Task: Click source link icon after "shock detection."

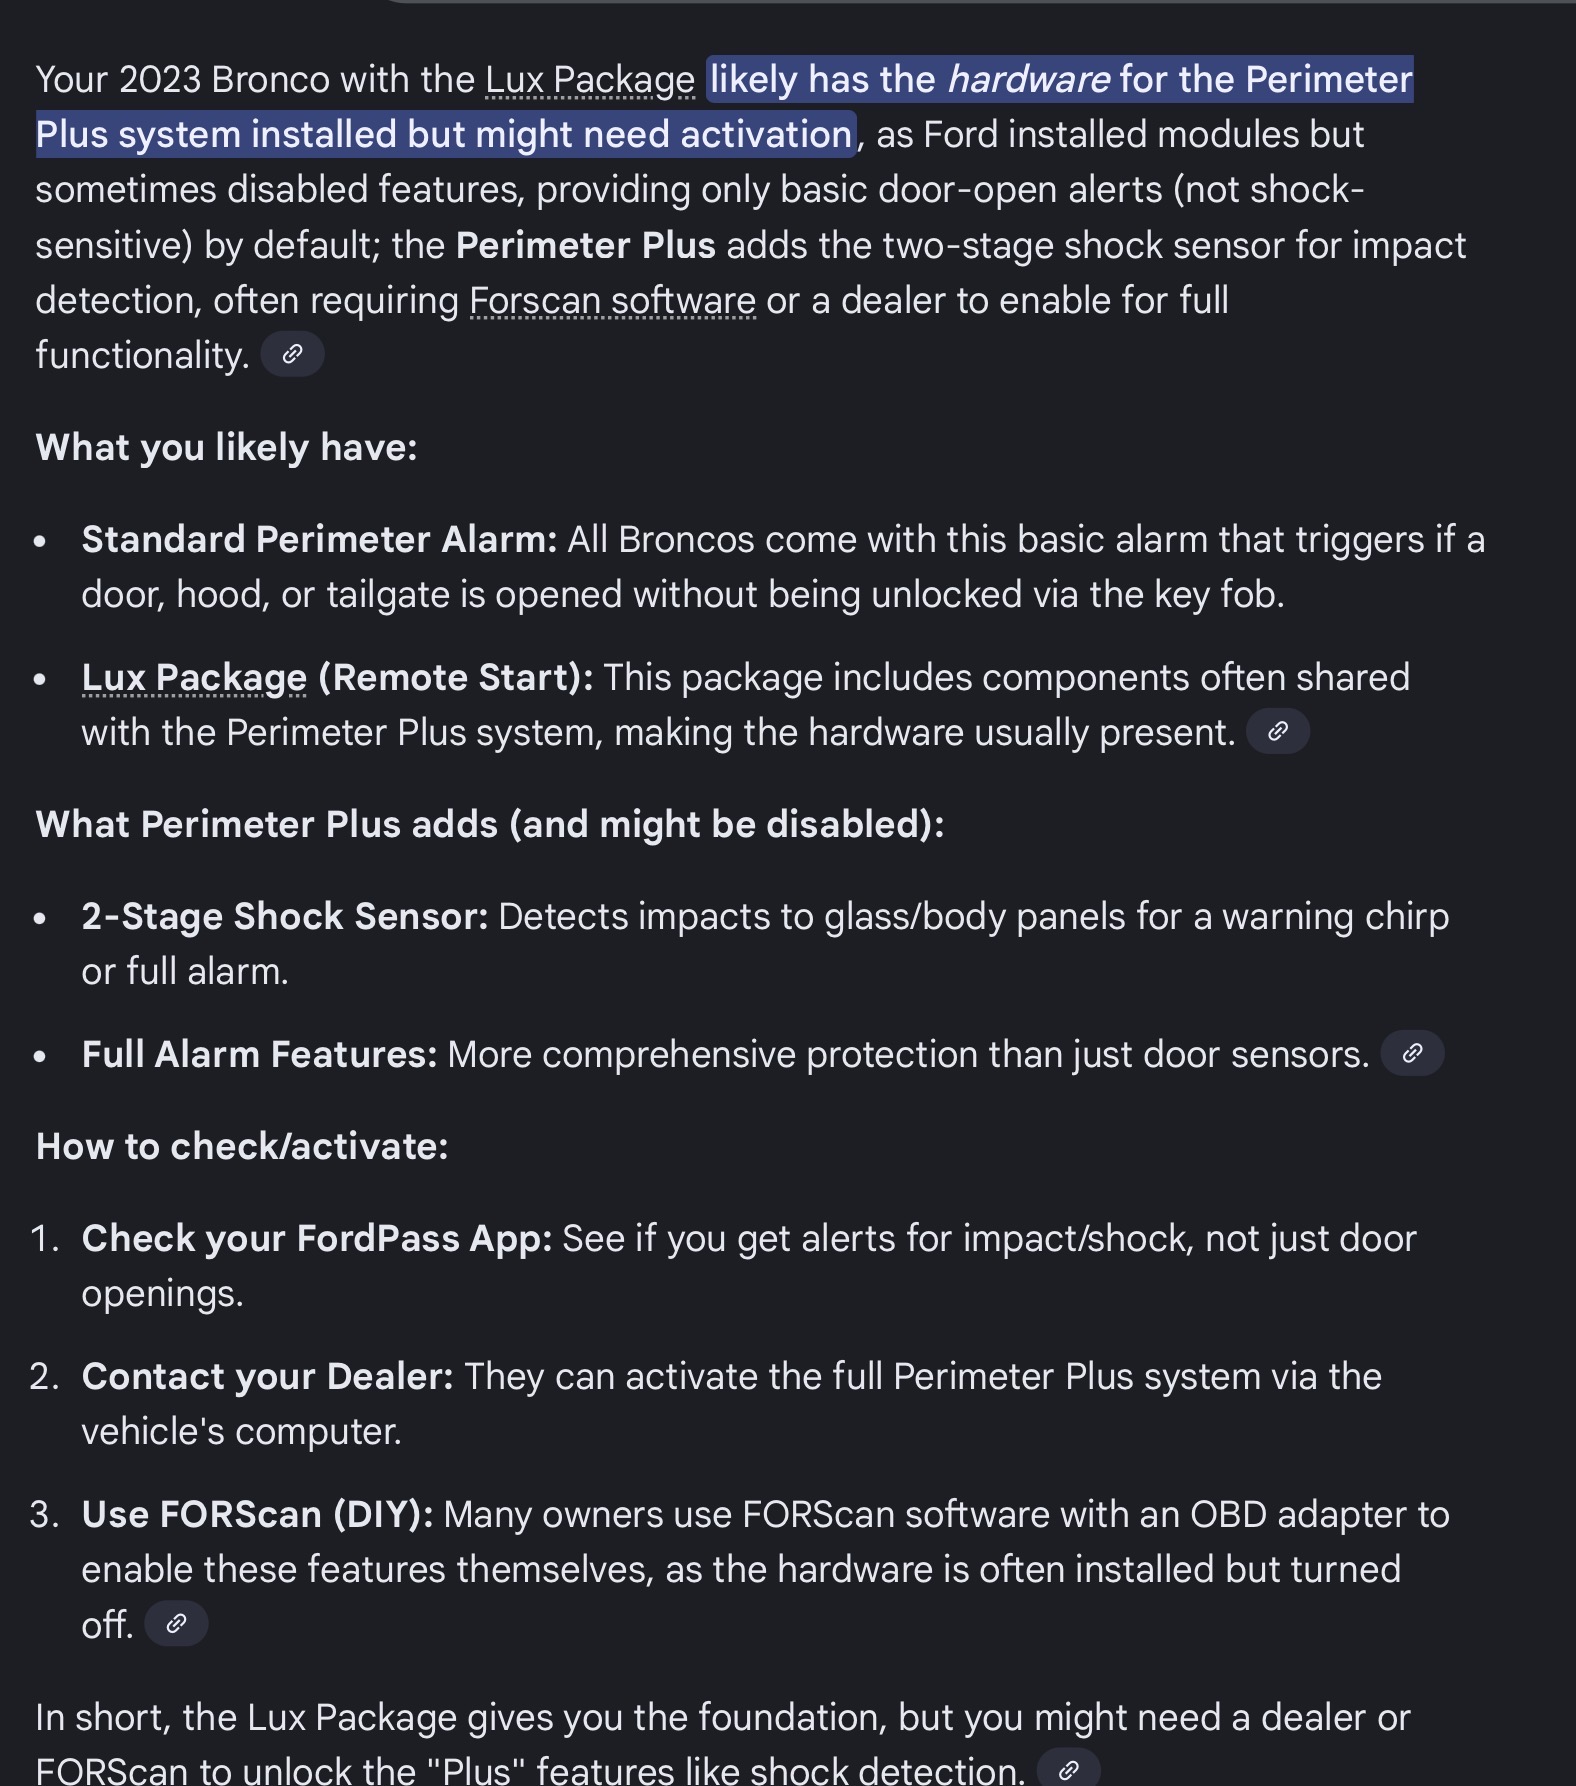Action: pyautogui.click(x=1068, y=1770)
